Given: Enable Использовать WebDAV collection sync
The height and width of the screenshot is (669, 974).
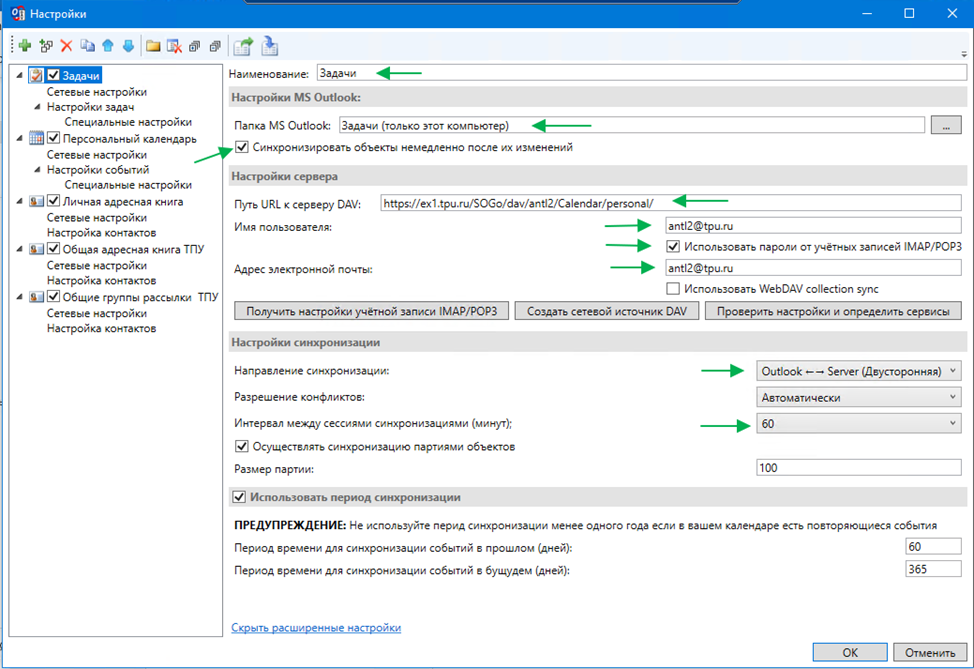Looking at the screenshot, I should (x=673, y=288).
